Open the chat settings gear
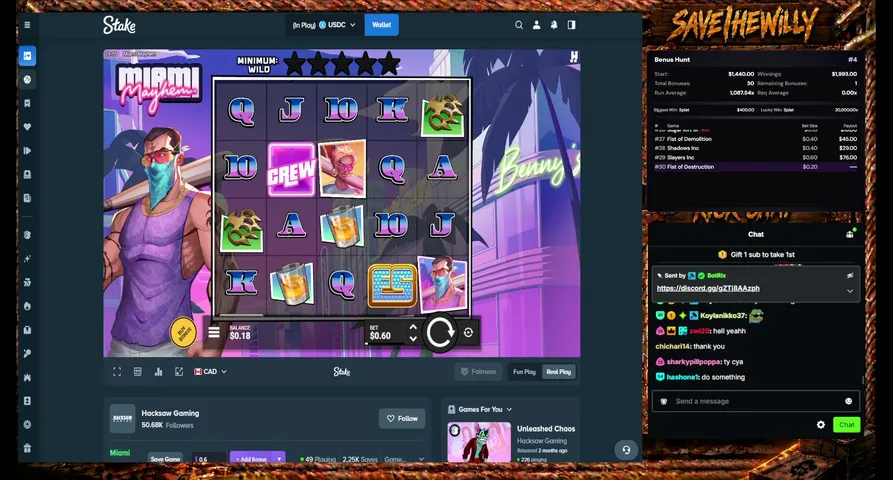The image size is (893, 480). (821, 425)
